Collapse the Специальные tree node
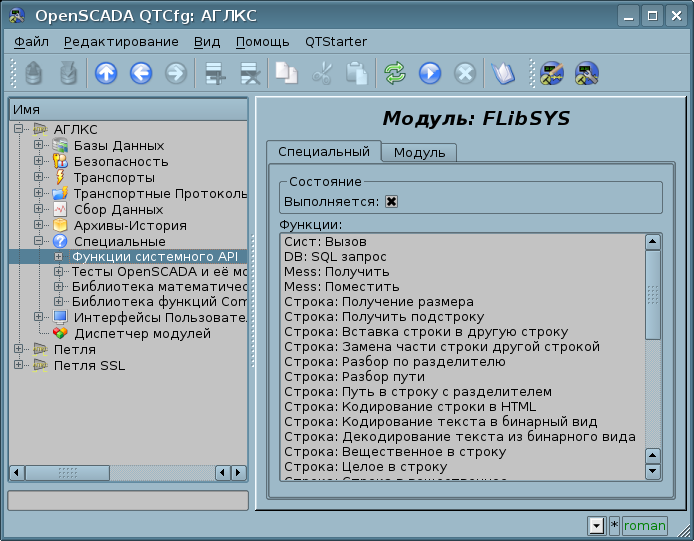Viewport: 694px width, 541px height. (x=39, y=242)
